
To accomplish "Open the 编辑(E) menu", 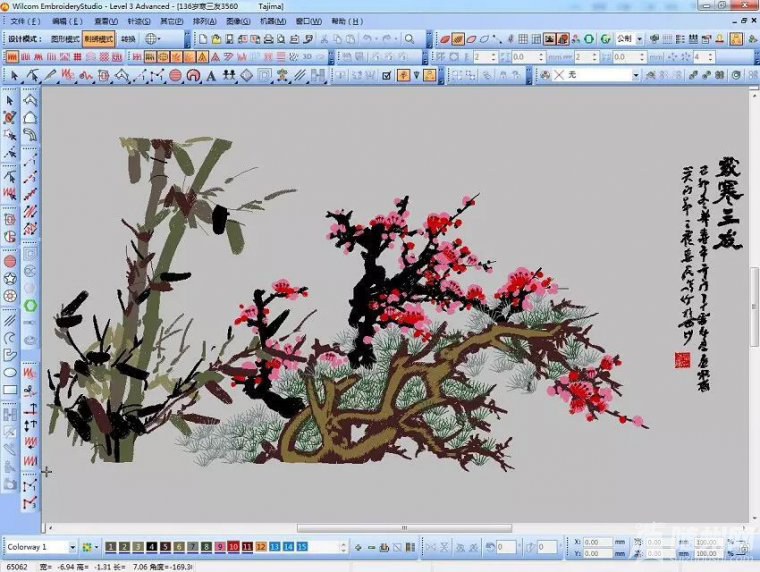I will [67, 21].
